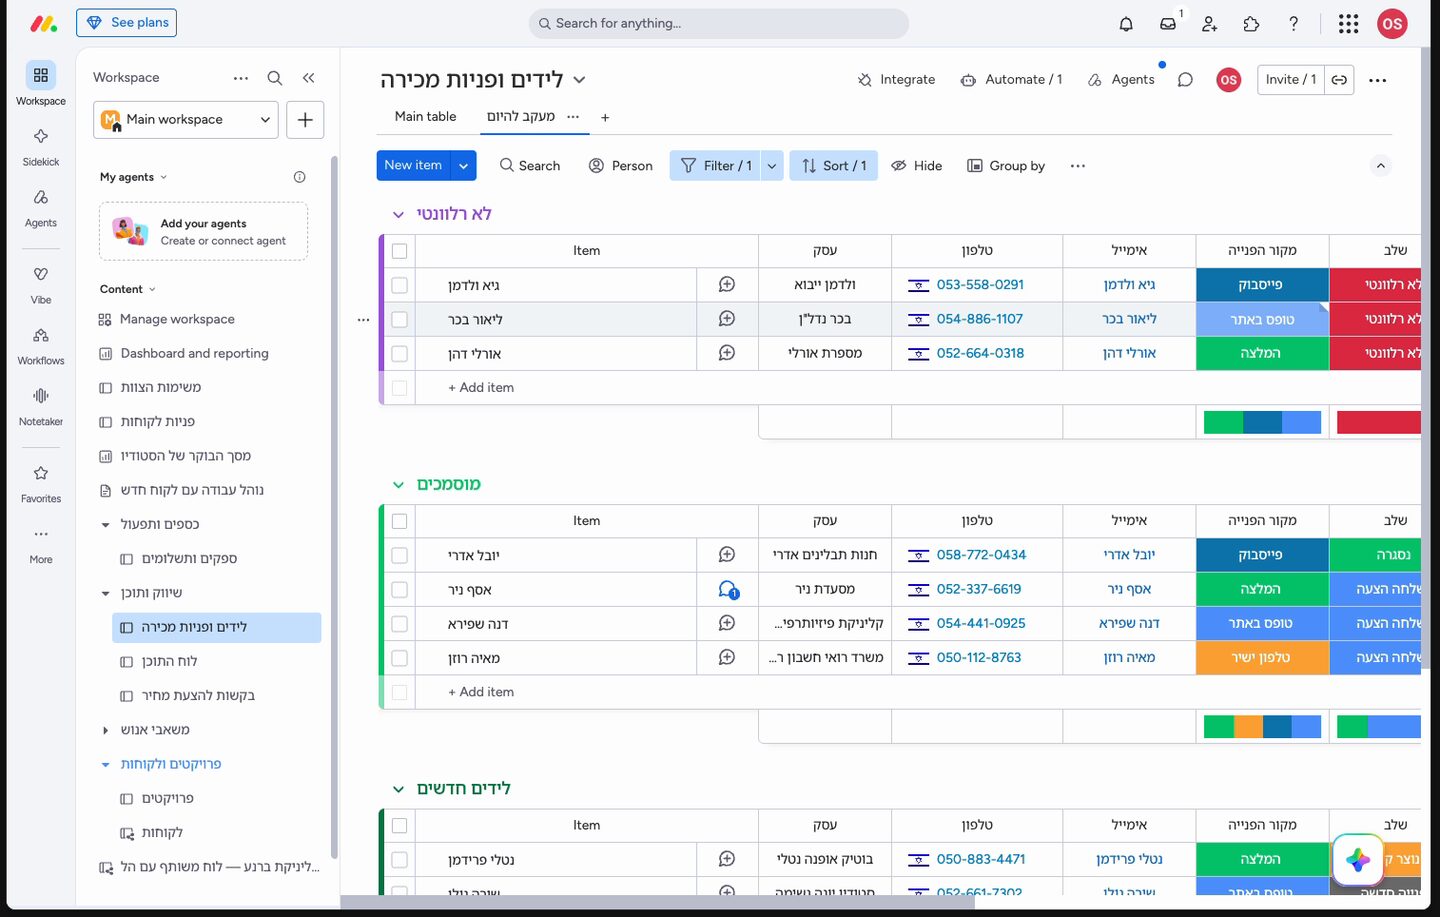Viewport: 1440px width, 917px height.
Task: Add a new view with plus tab
Action: click(x=605, y=118)
